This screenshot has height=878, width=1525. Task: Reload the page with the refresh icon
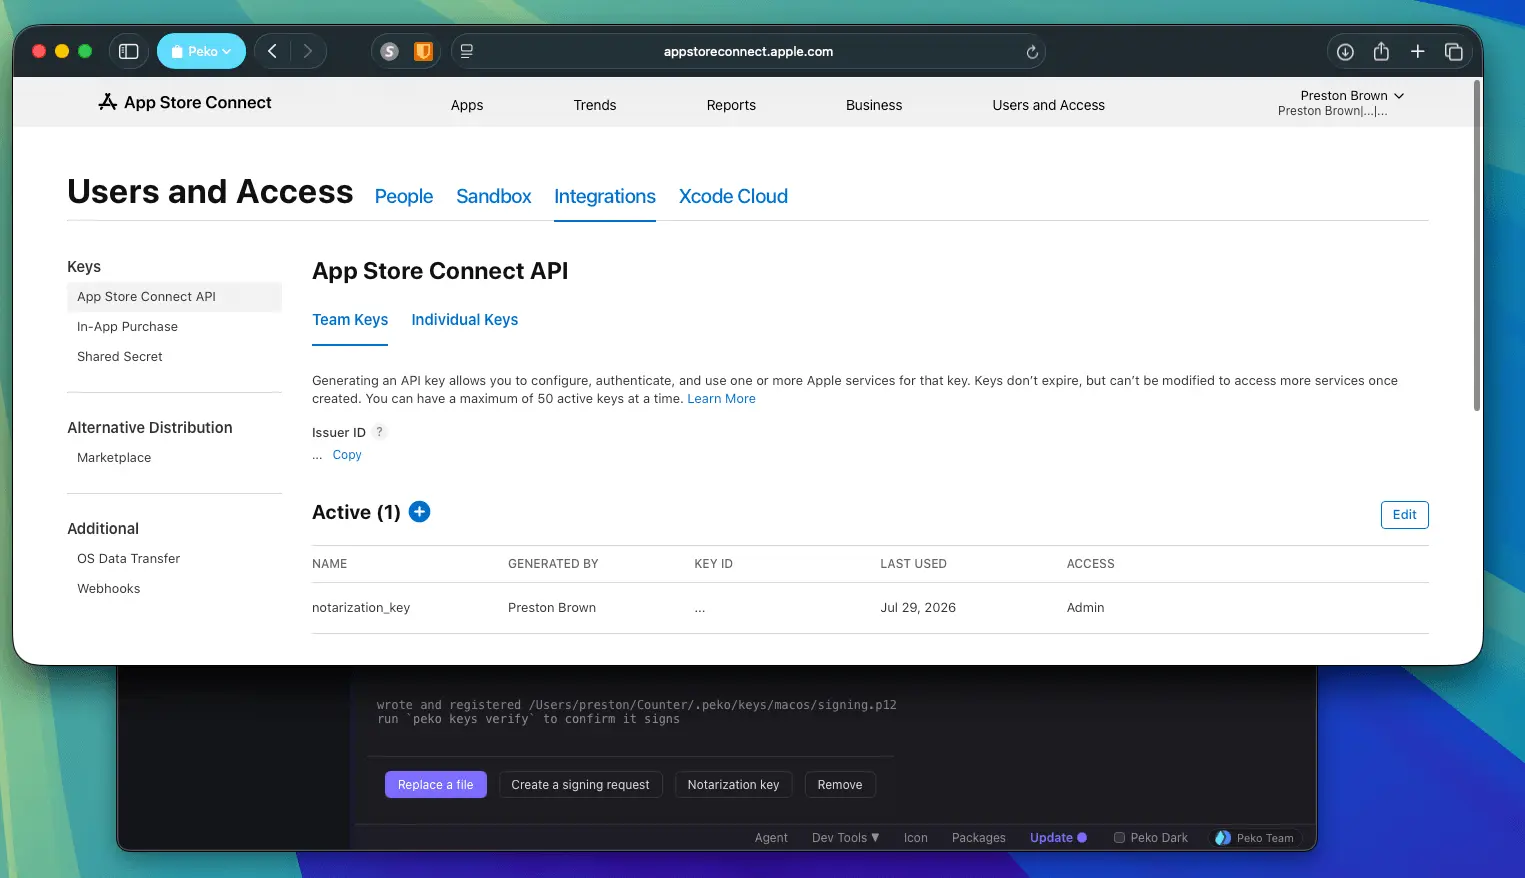[1032, 52]
